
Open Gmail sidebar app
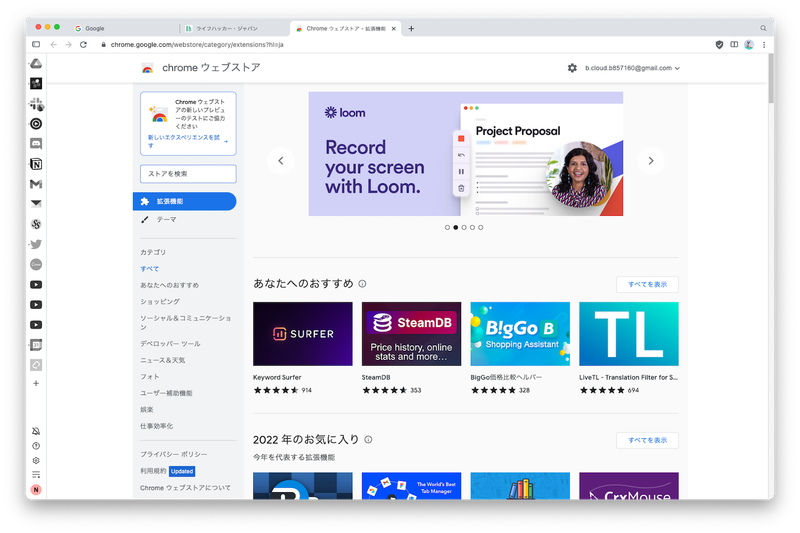36,184
